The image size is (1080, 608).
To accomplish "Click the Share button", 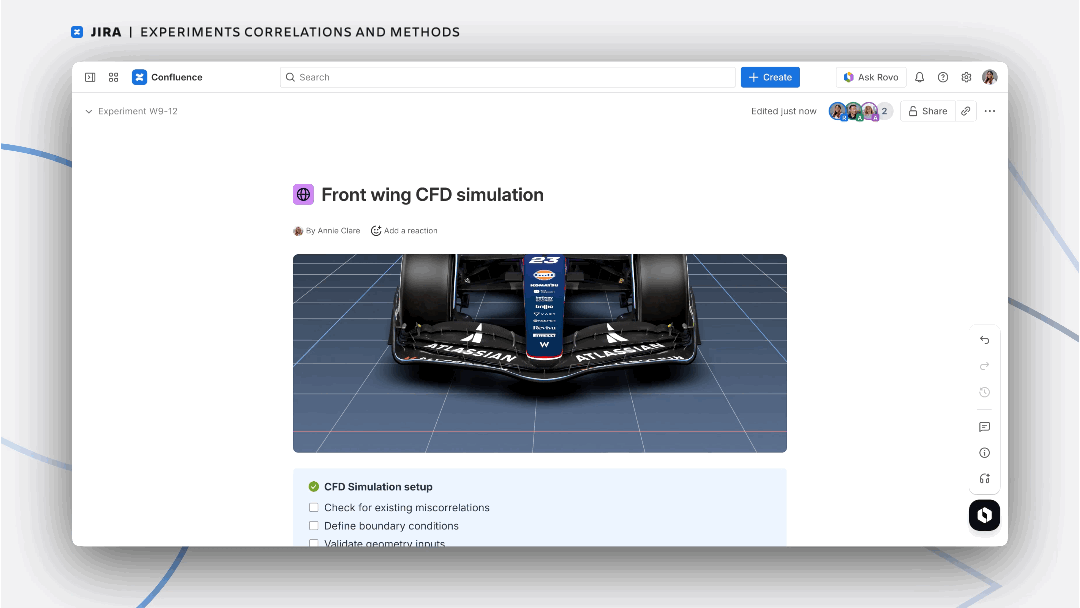I will (x=926, y=111).
